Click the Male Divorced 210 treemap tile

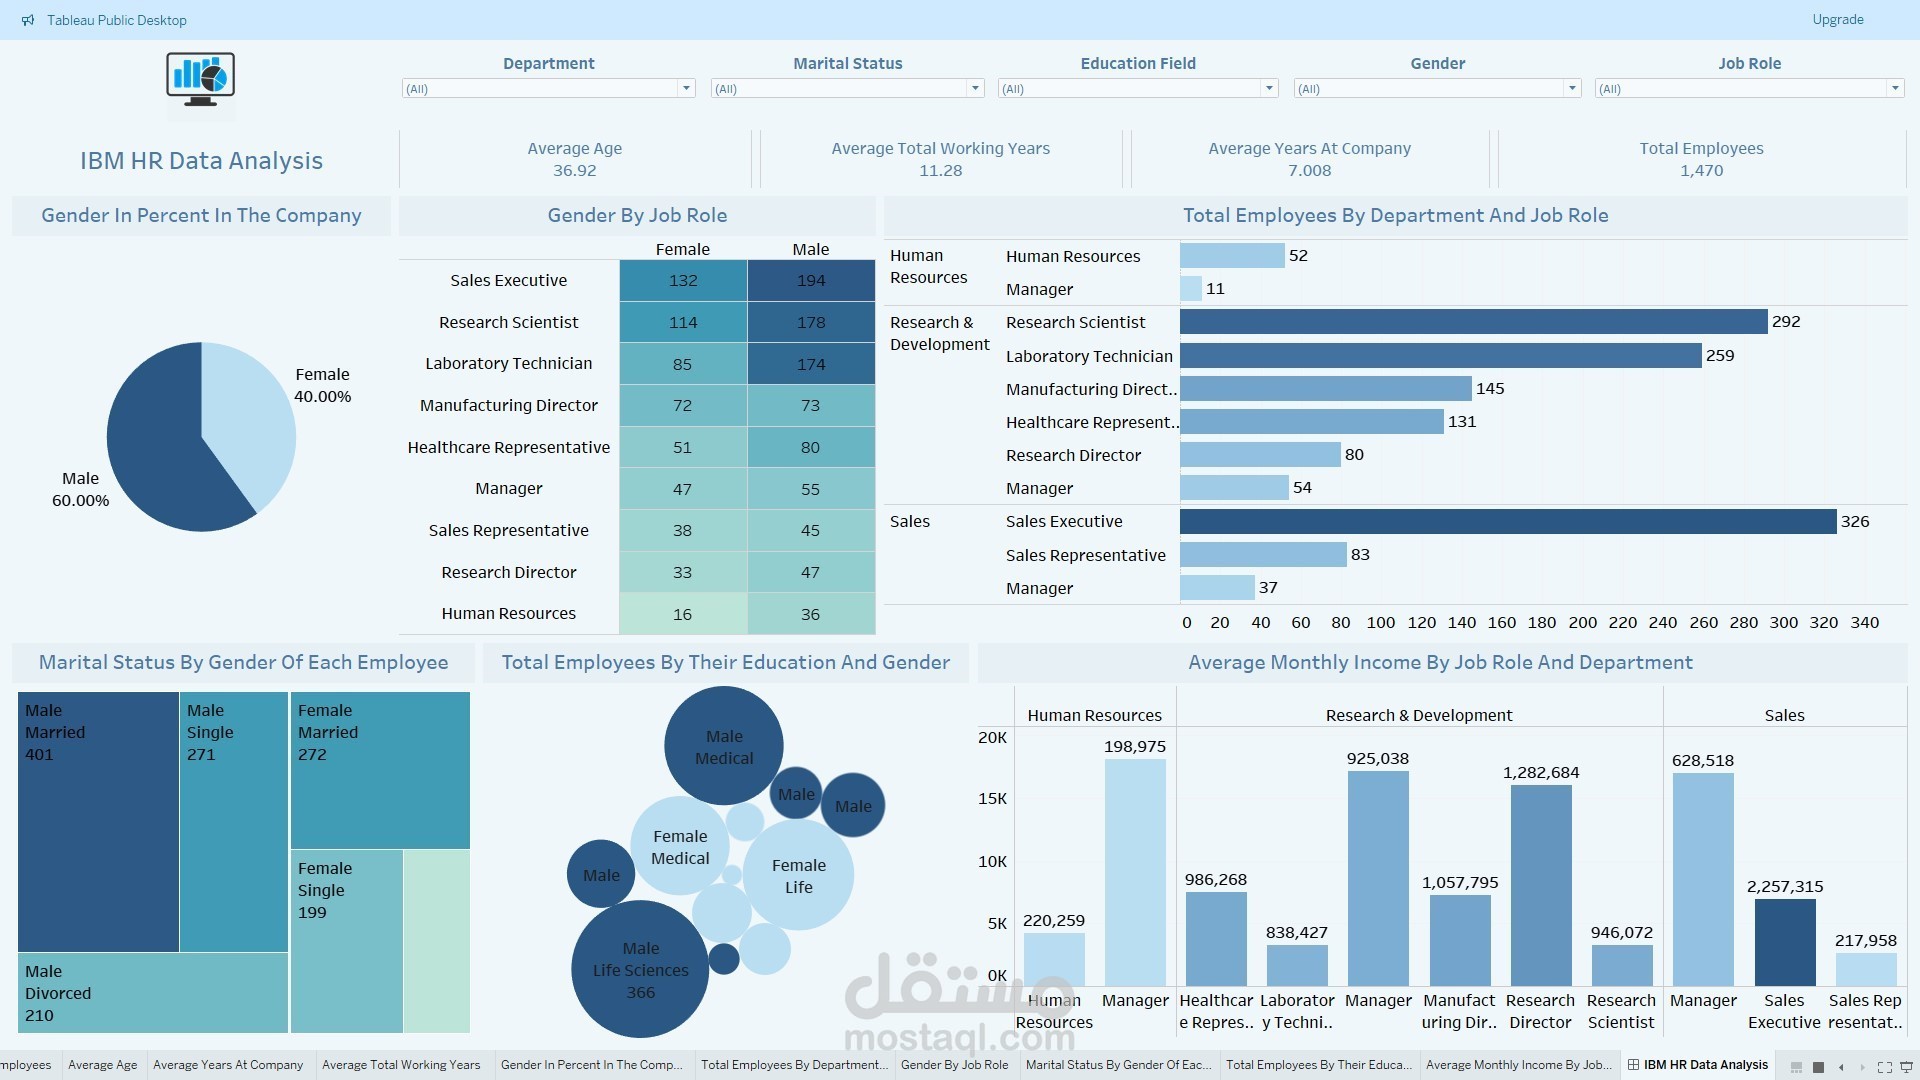pos(153,993)
